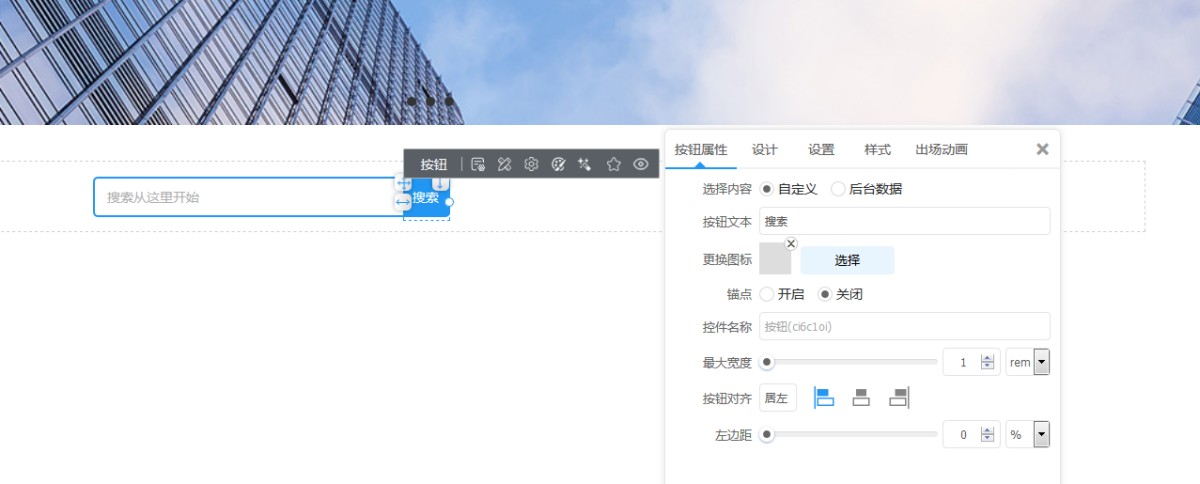Switch to the 设计 tab
Image resolution: width=1200 pixels, height=484 pixels.
coord(765,149)
